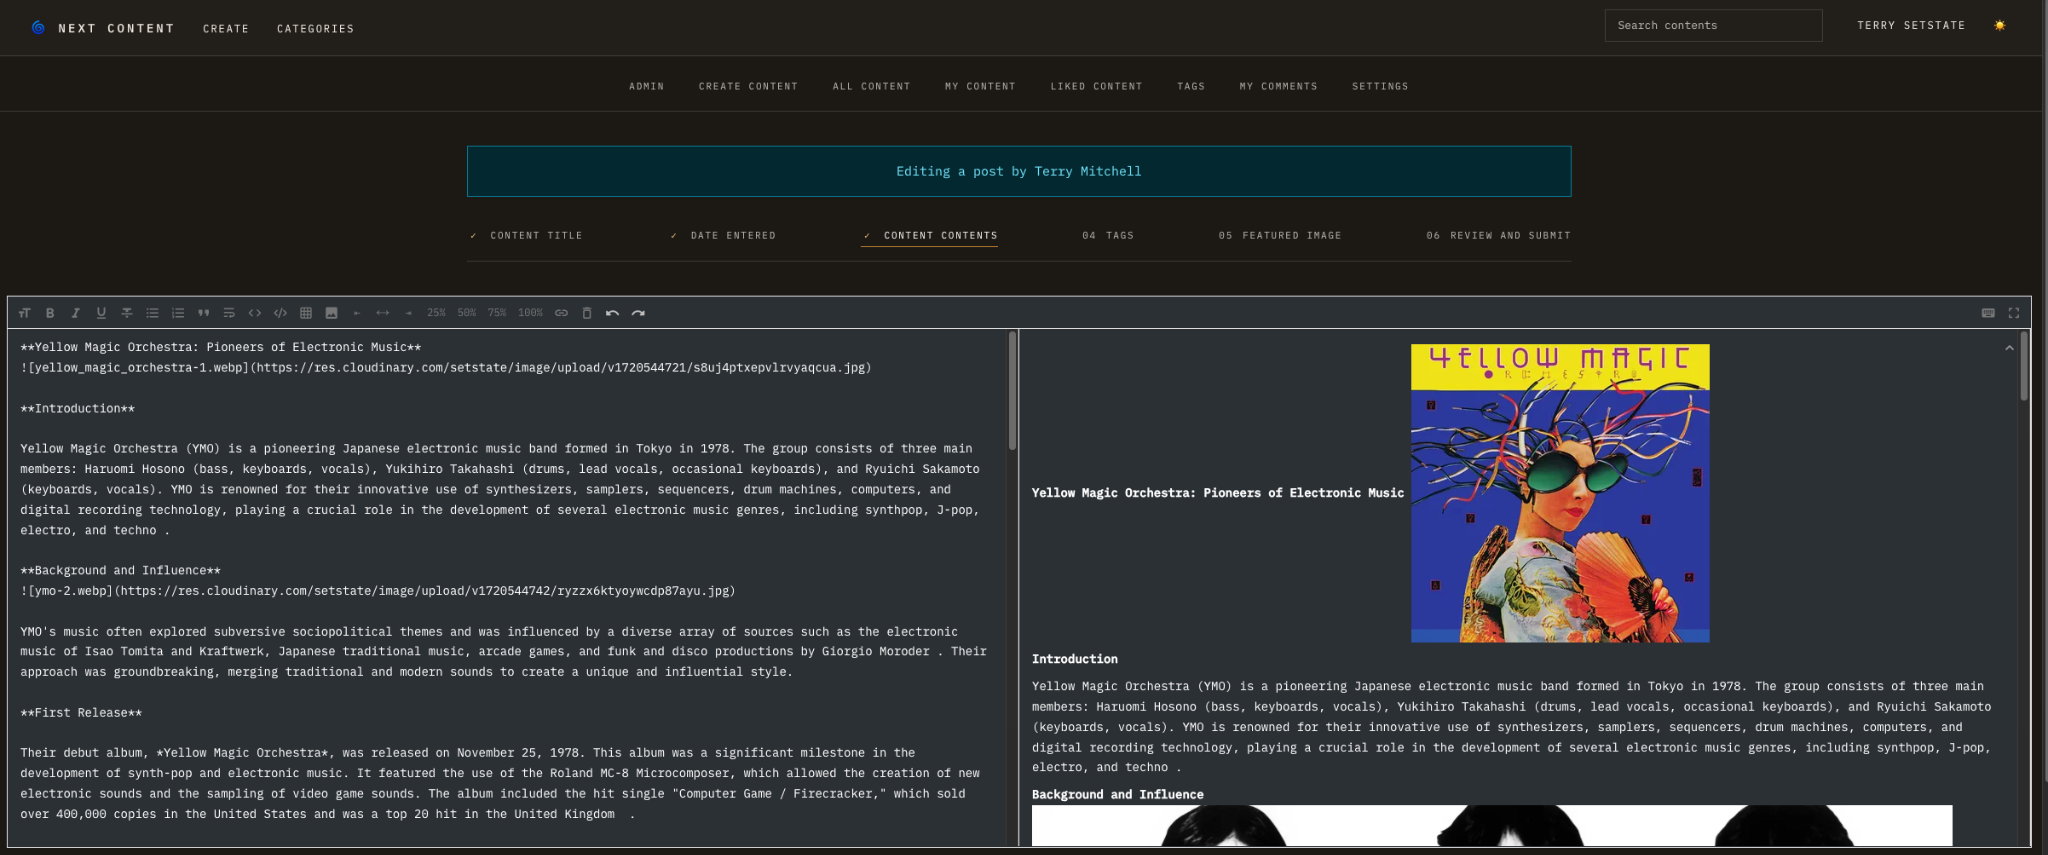This screenshot has width=2048, height=855.
Task: Insert an image with the picture icon
Action: (x=331, y=313)
